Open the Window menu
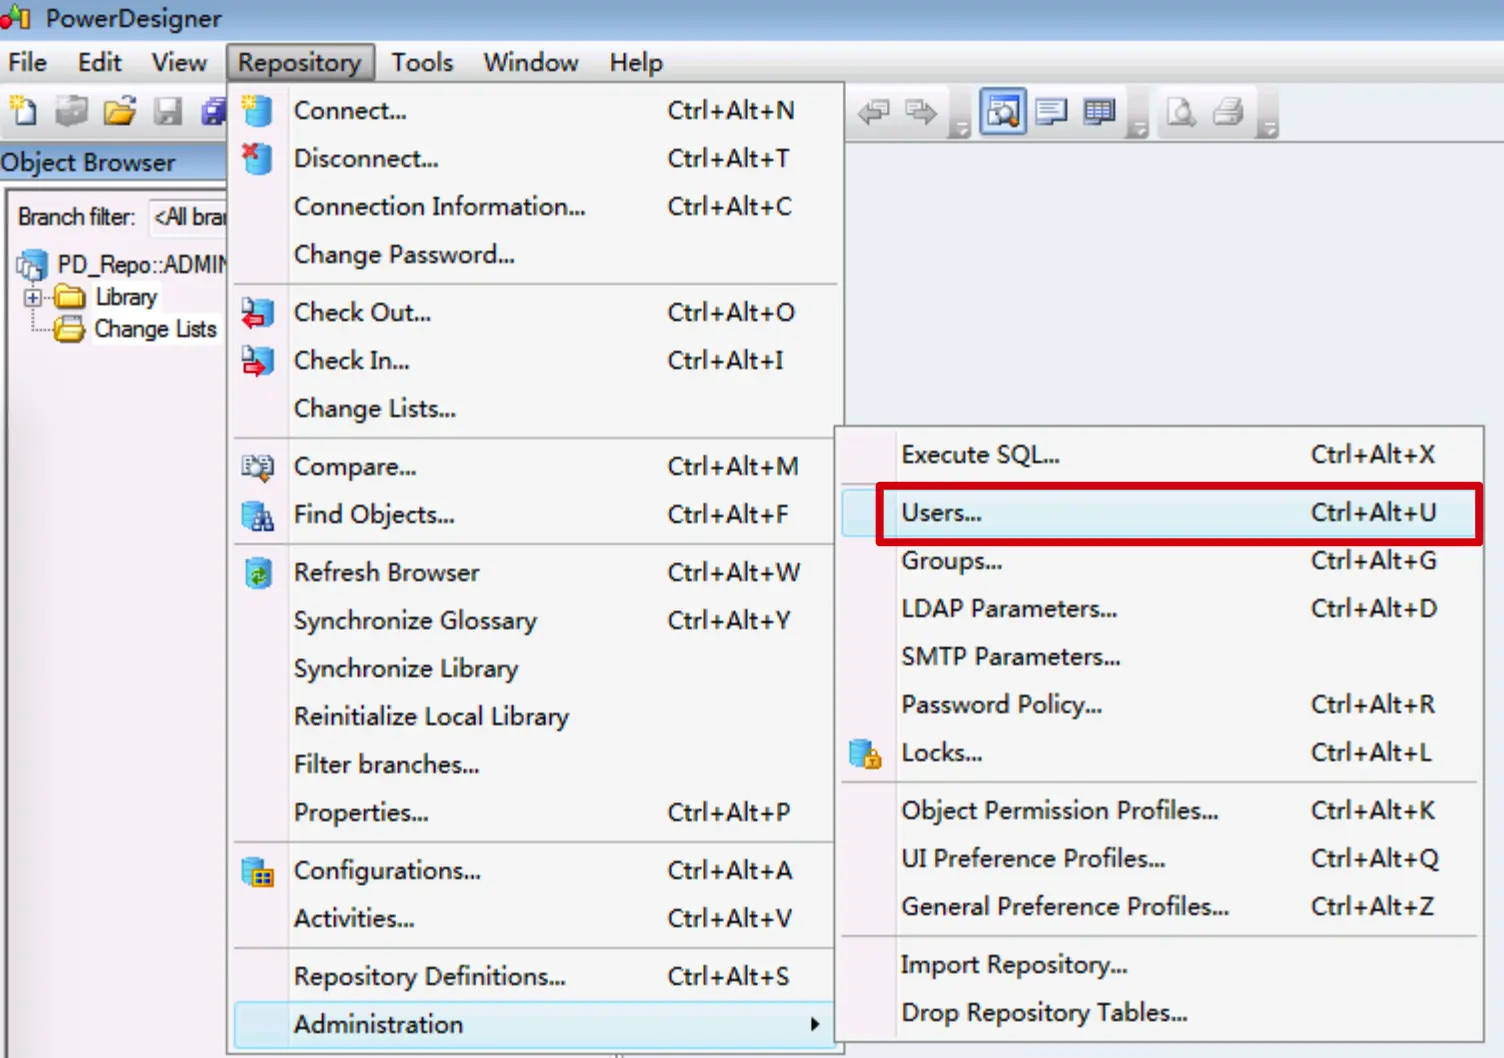This screenshot has width=1504, height=1058. (531, 62)
